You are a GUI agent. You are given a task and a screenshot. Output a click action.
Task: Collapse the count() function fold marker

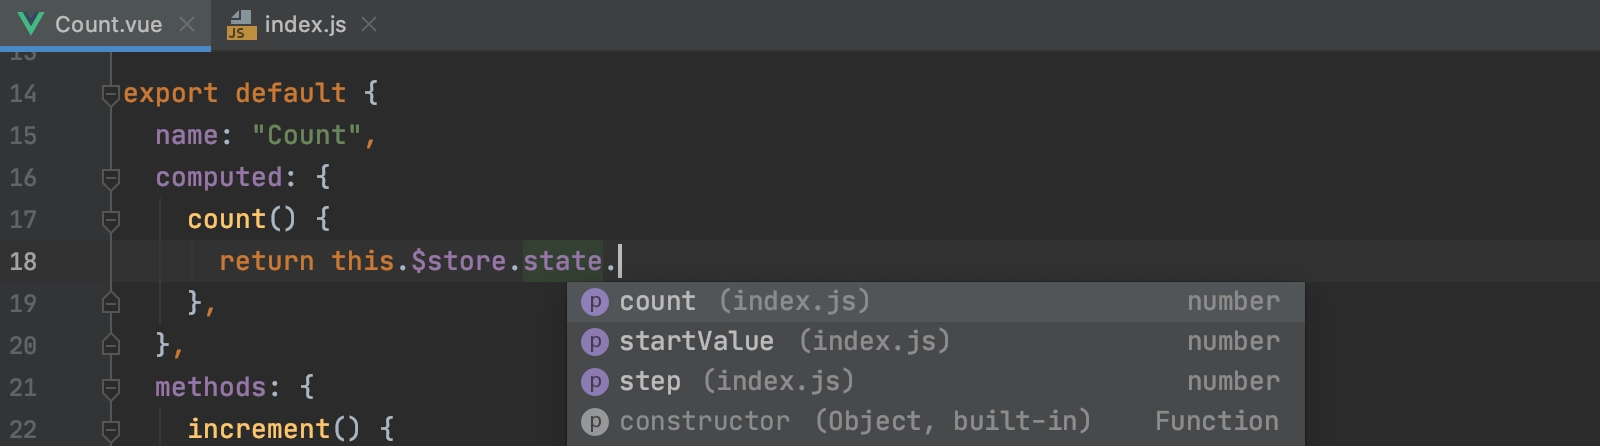click(111, 220)
